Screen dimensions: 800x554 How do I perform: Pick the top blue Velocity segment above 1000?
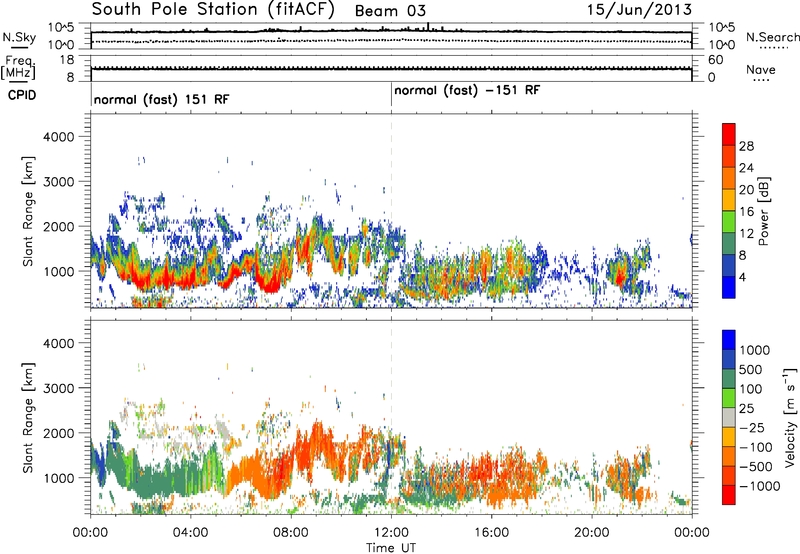[x=729, y=340]
